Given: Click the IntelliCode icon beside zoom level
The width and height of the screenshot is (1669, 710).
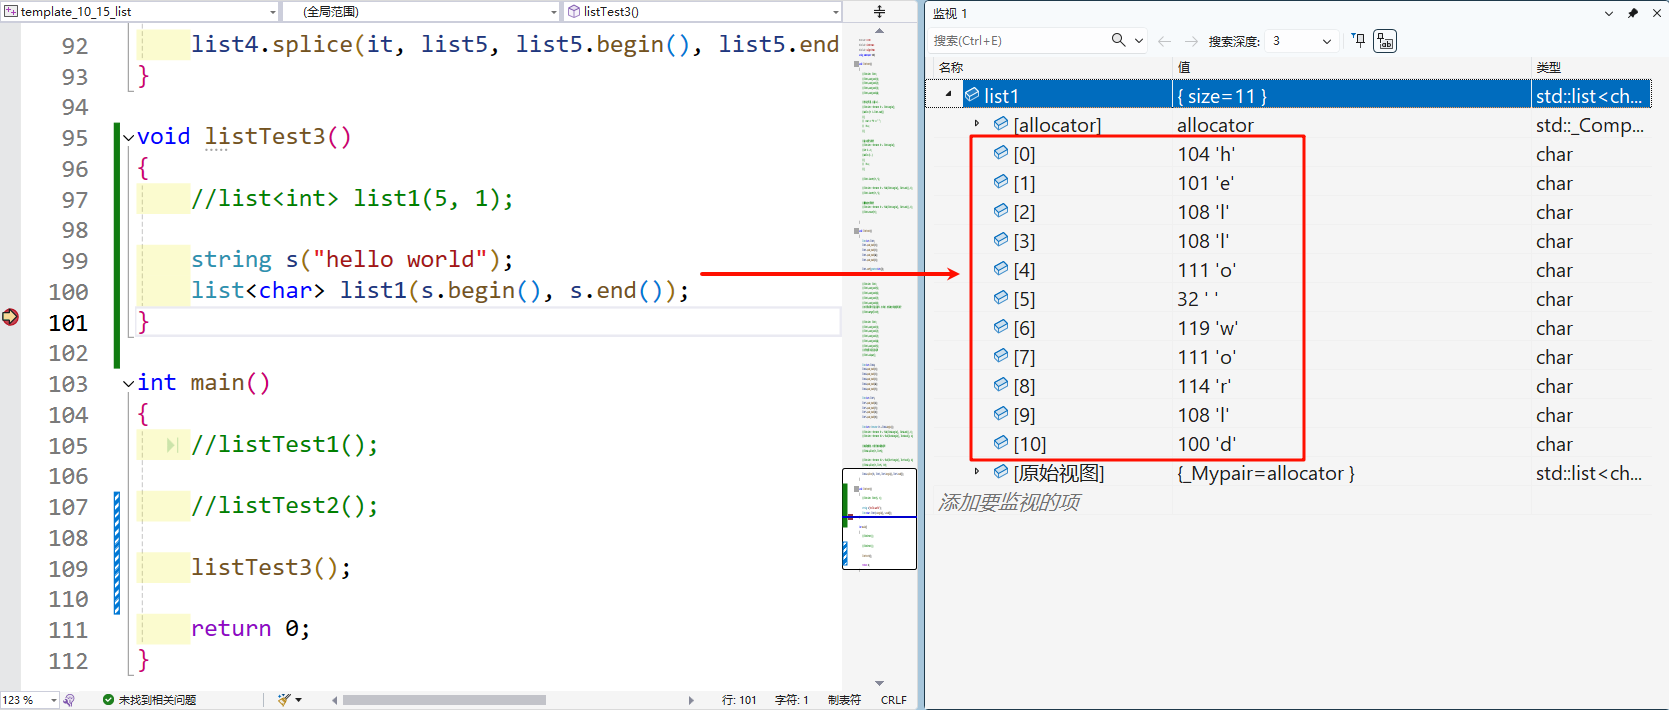Looking at the screenshot, I should click(x=69, y=700).
